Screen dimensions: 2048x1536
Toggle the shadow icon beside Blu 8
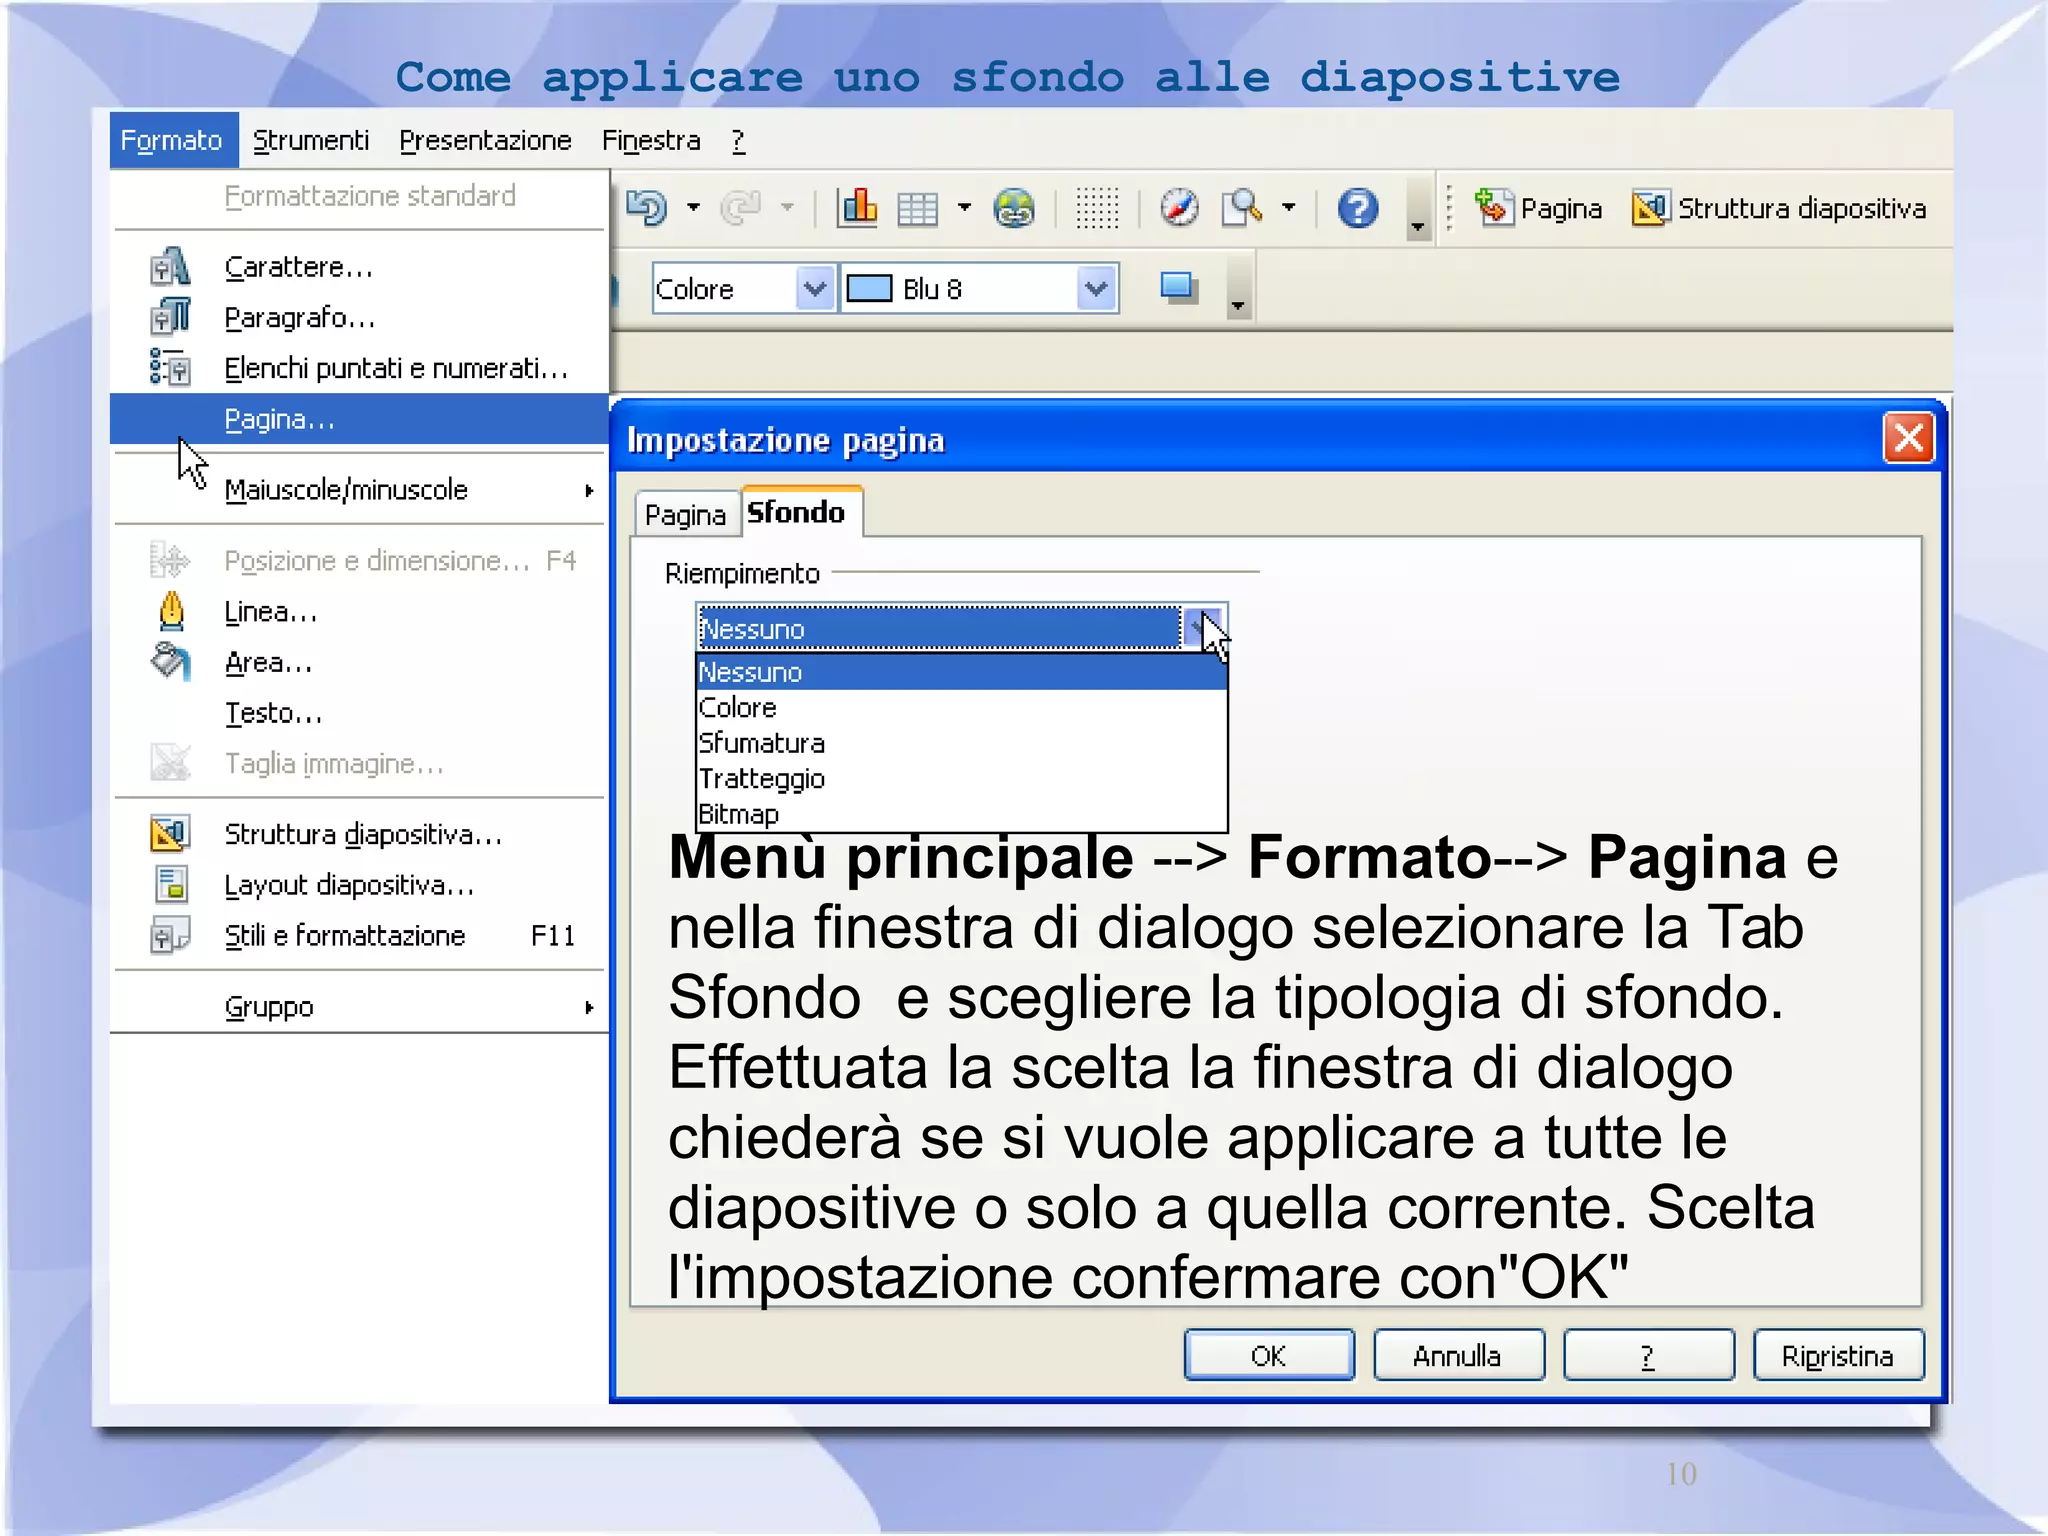click(1178, 288)
